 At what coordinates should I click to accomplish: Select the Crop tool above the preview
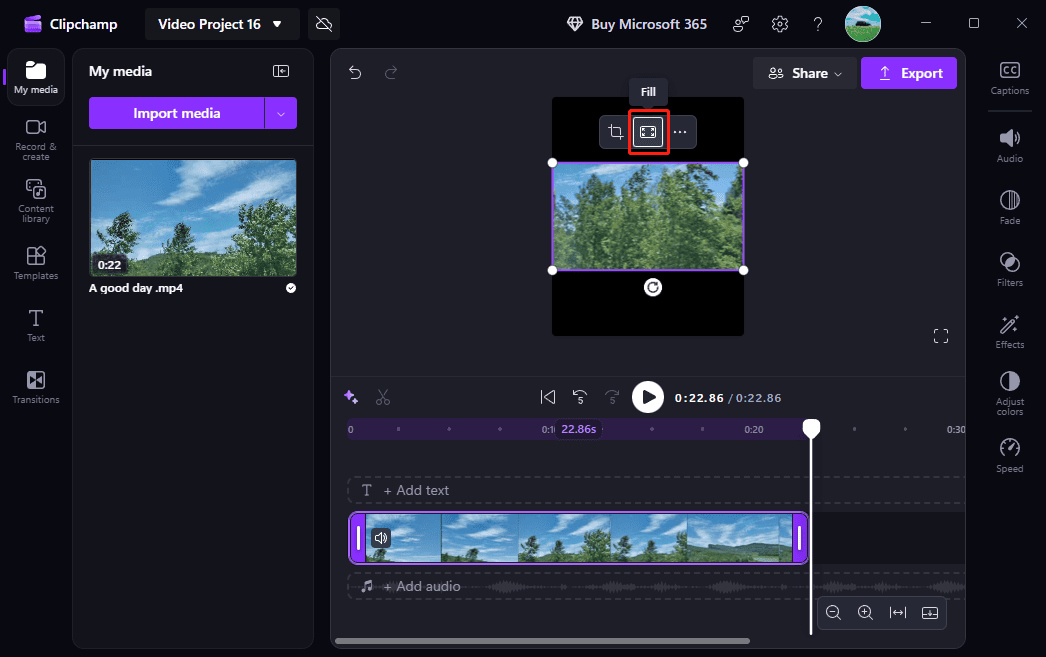coord(615,131)
